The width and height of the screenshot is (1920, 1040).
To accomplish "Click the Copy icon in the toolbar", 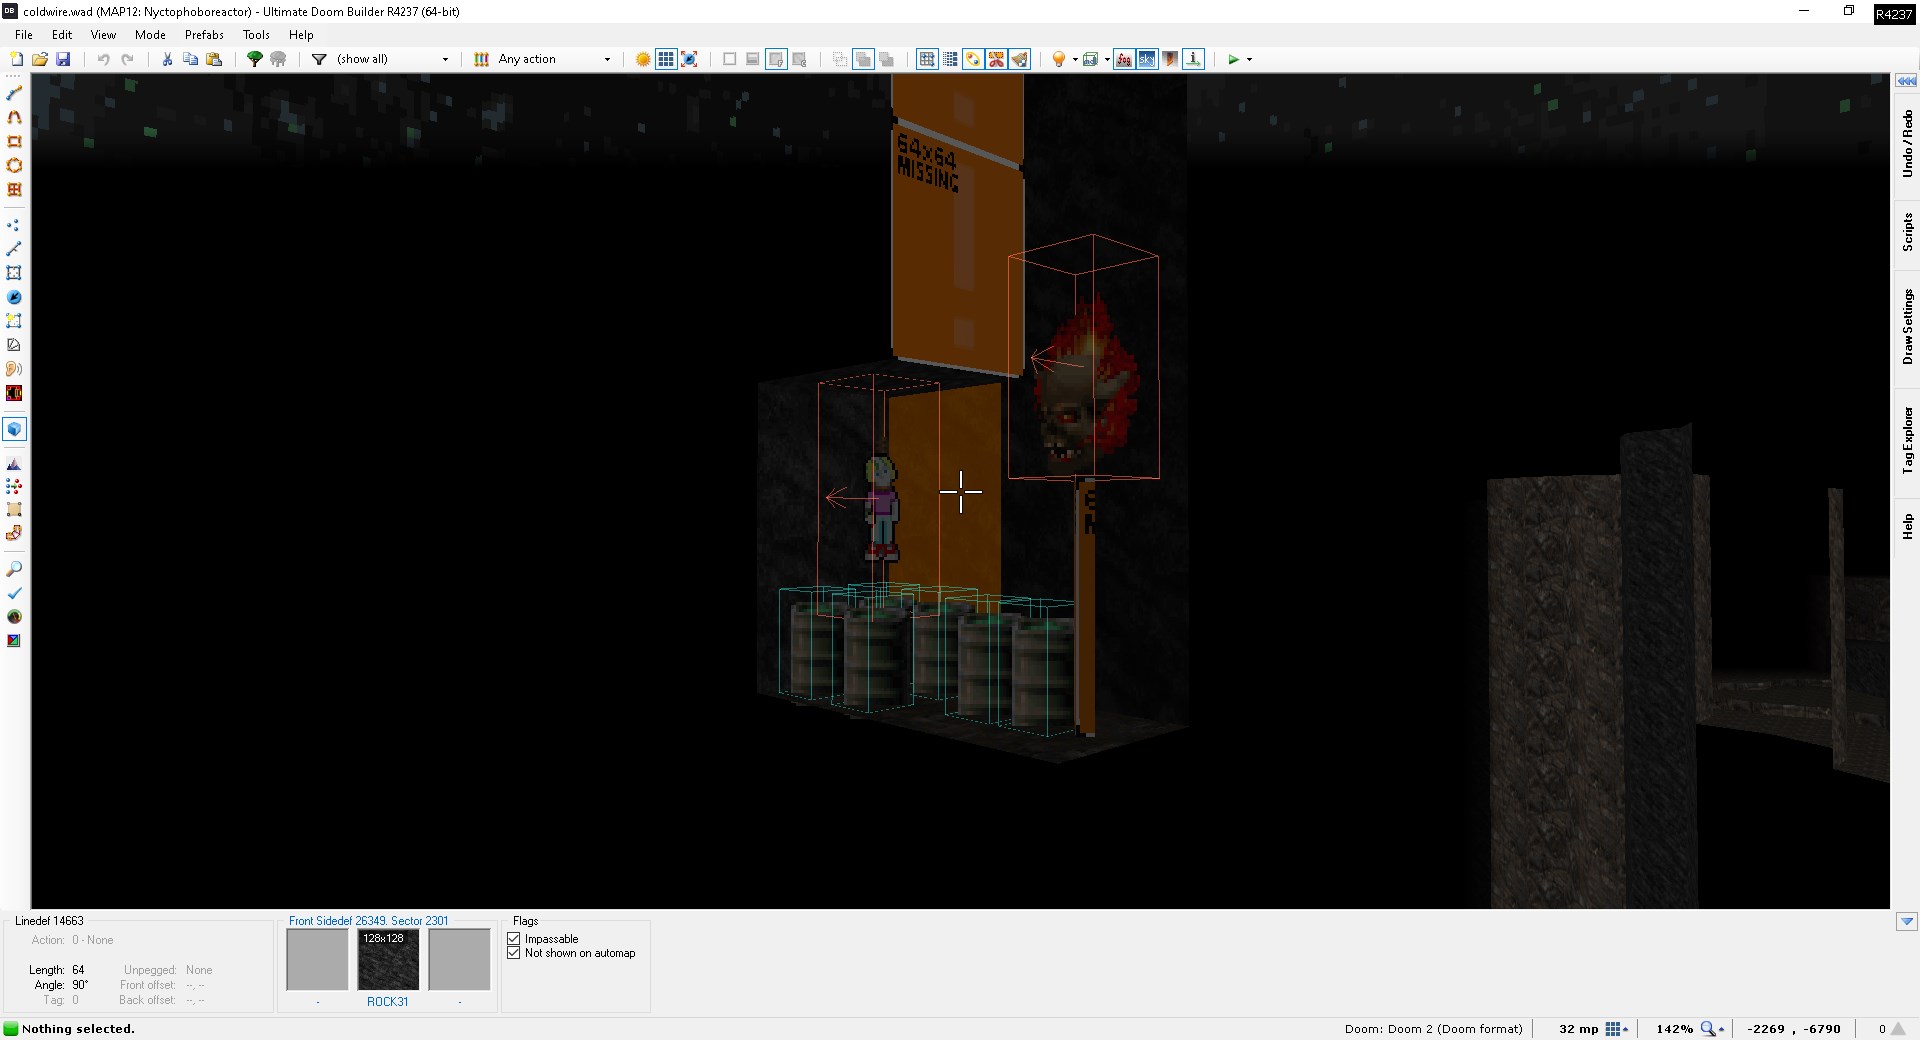I will click(x=190, y=59).
